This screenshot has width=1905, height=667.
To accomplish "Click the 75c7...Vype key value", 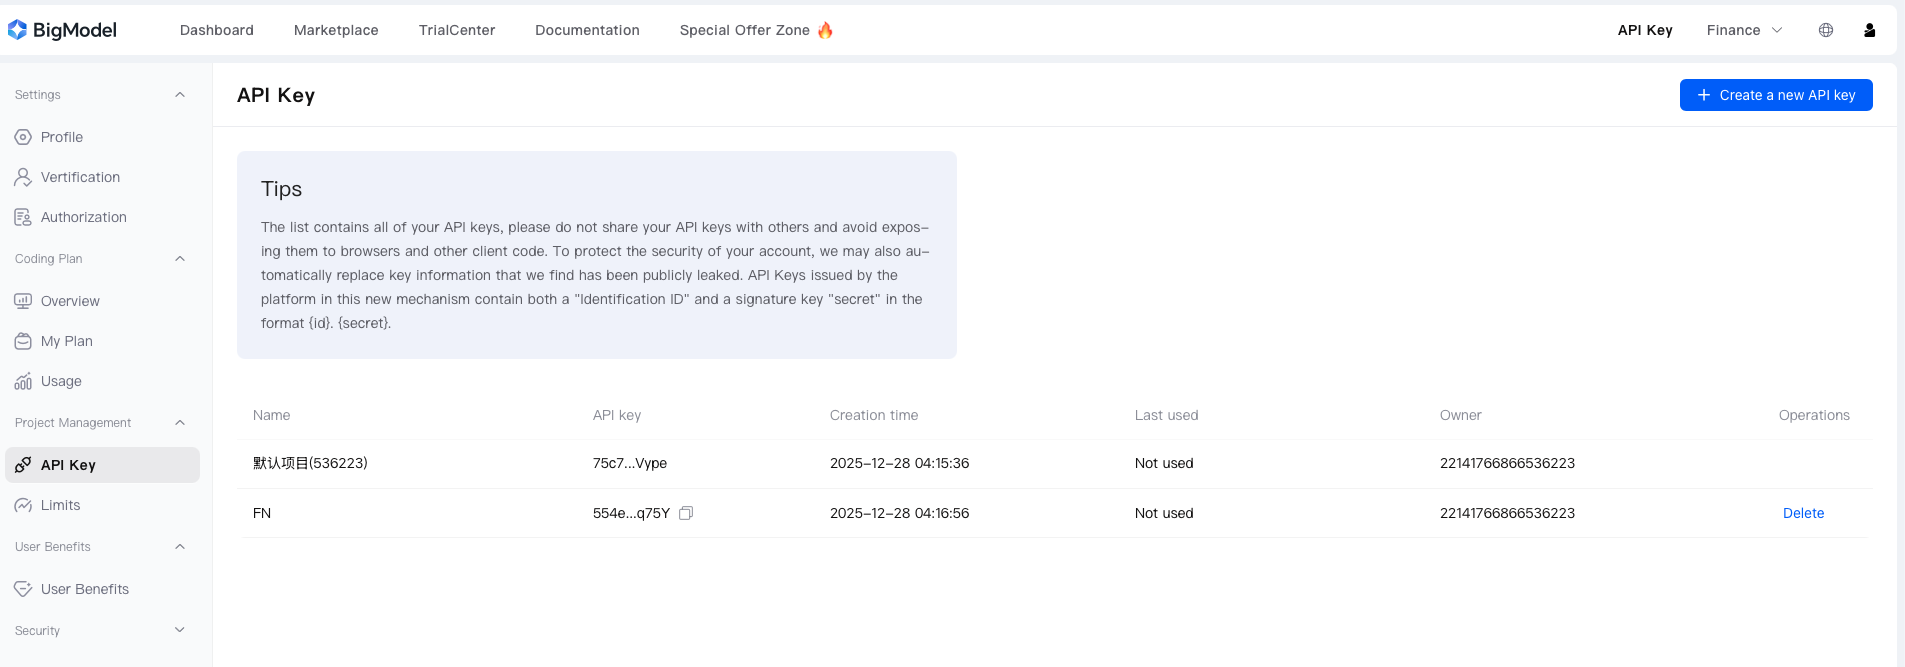I will pyautogui.click(x=630, y=463).
